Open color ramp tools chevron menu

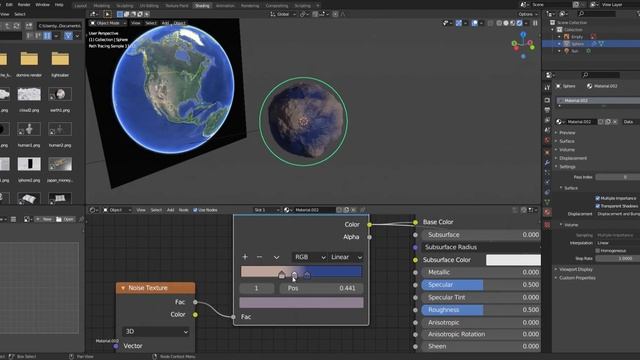276,257
